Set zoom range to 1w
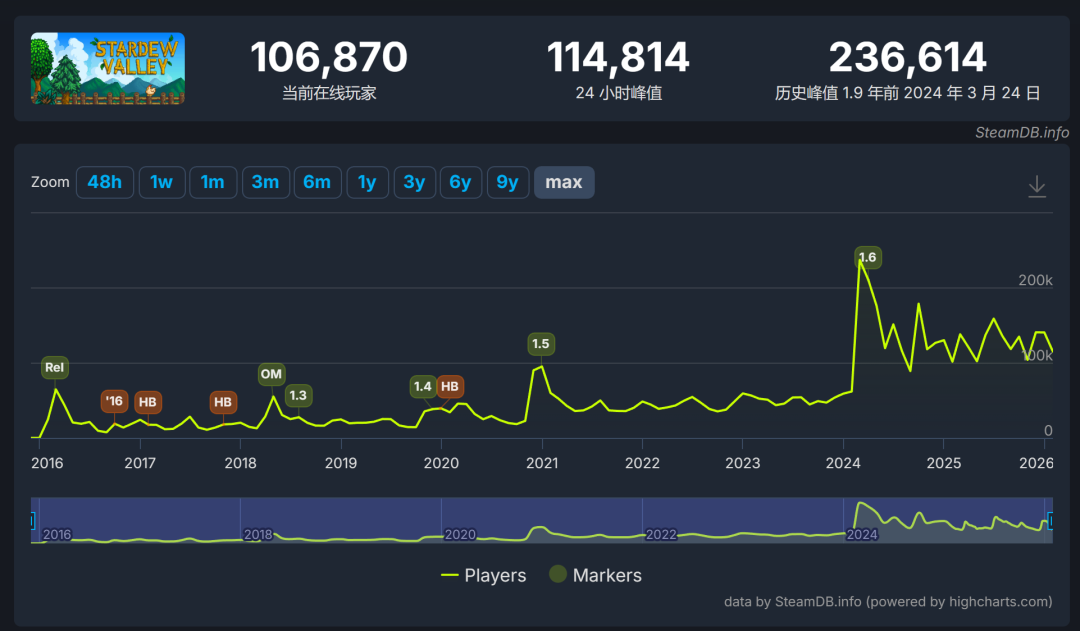1080x631 pixels. tap(162, 183)
